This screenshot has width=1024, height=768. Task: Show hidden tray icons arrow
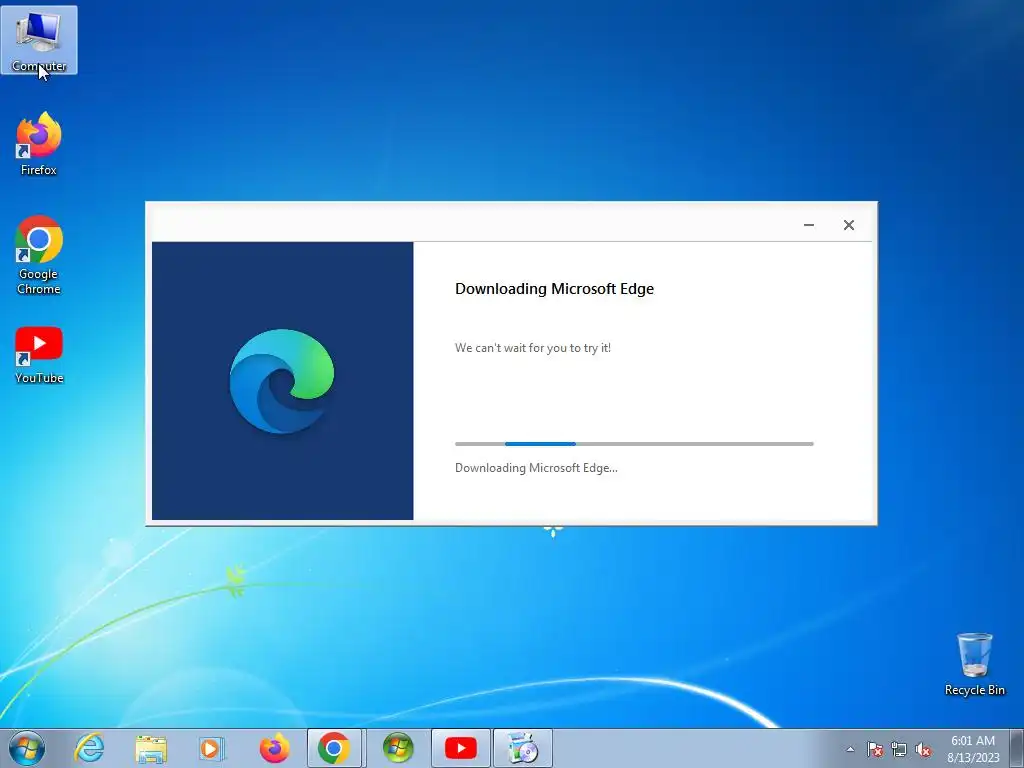850,749
